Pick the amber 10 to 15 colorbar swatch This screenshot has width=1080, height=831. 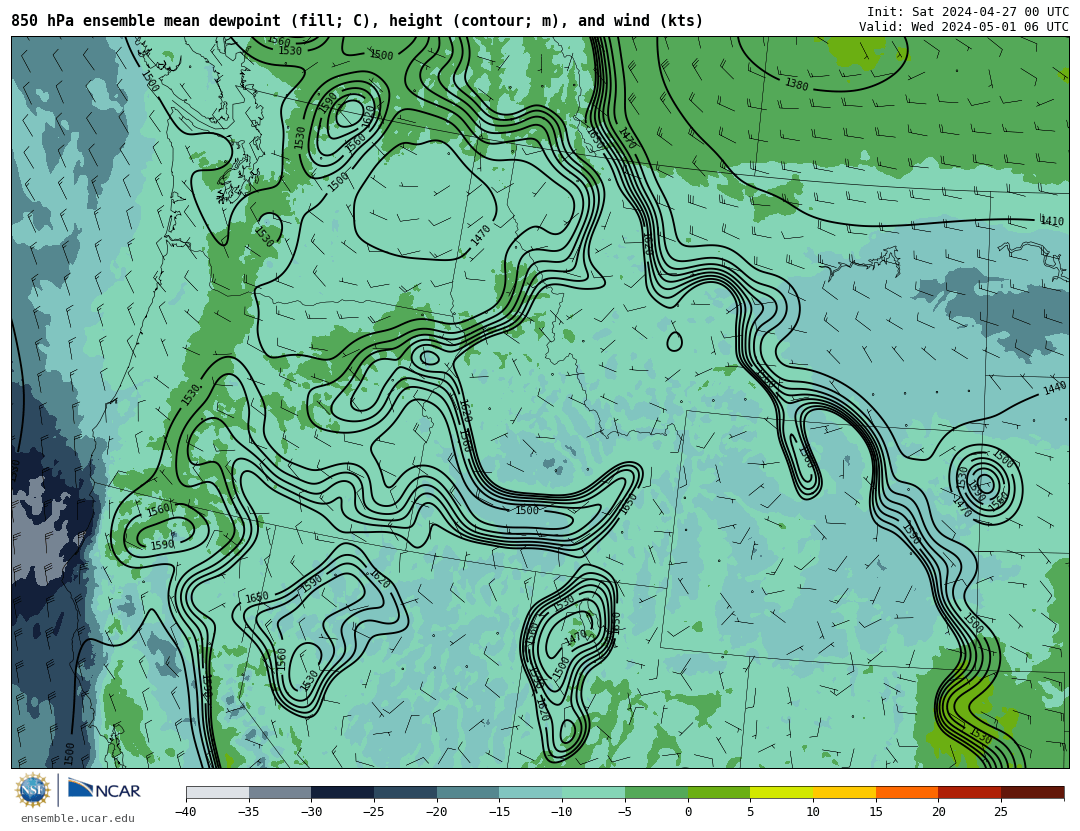[x=844, y=792]
